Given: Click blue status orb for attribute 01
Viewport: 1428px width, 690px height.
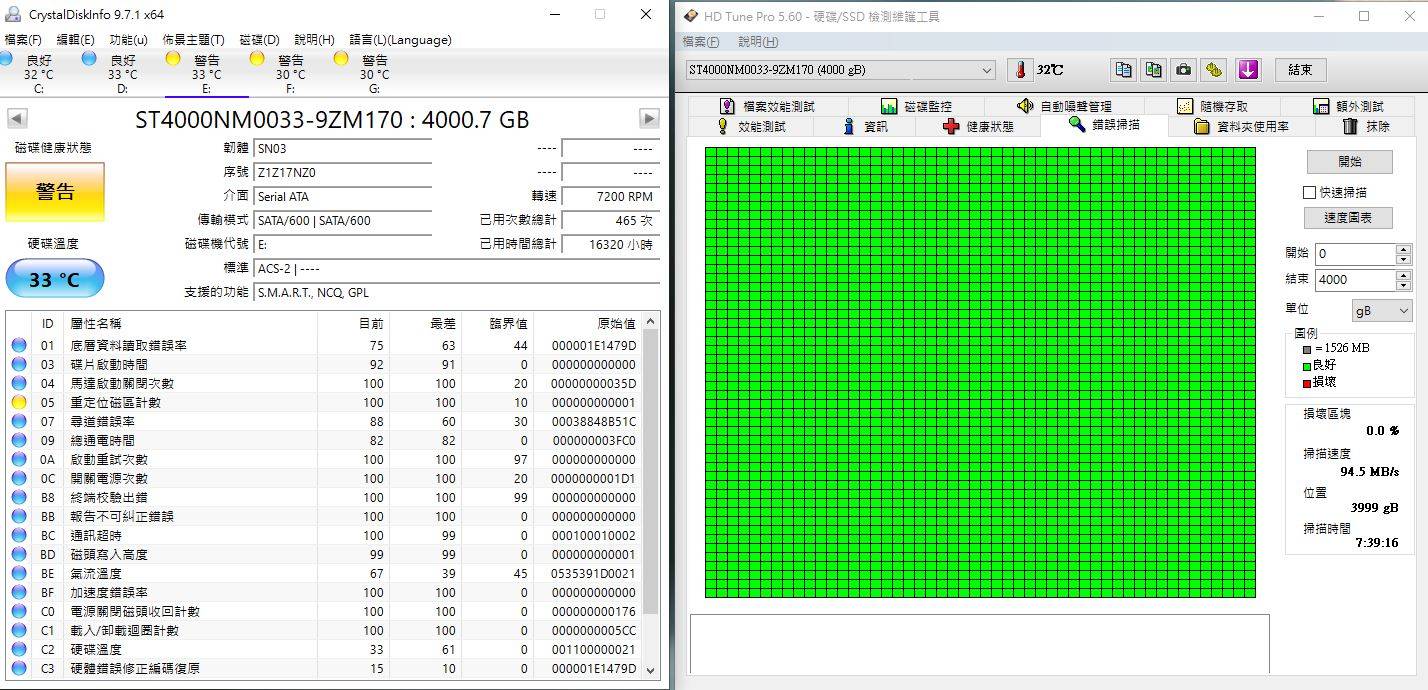Looking at the screenshot, I should [x=18, y=345].
